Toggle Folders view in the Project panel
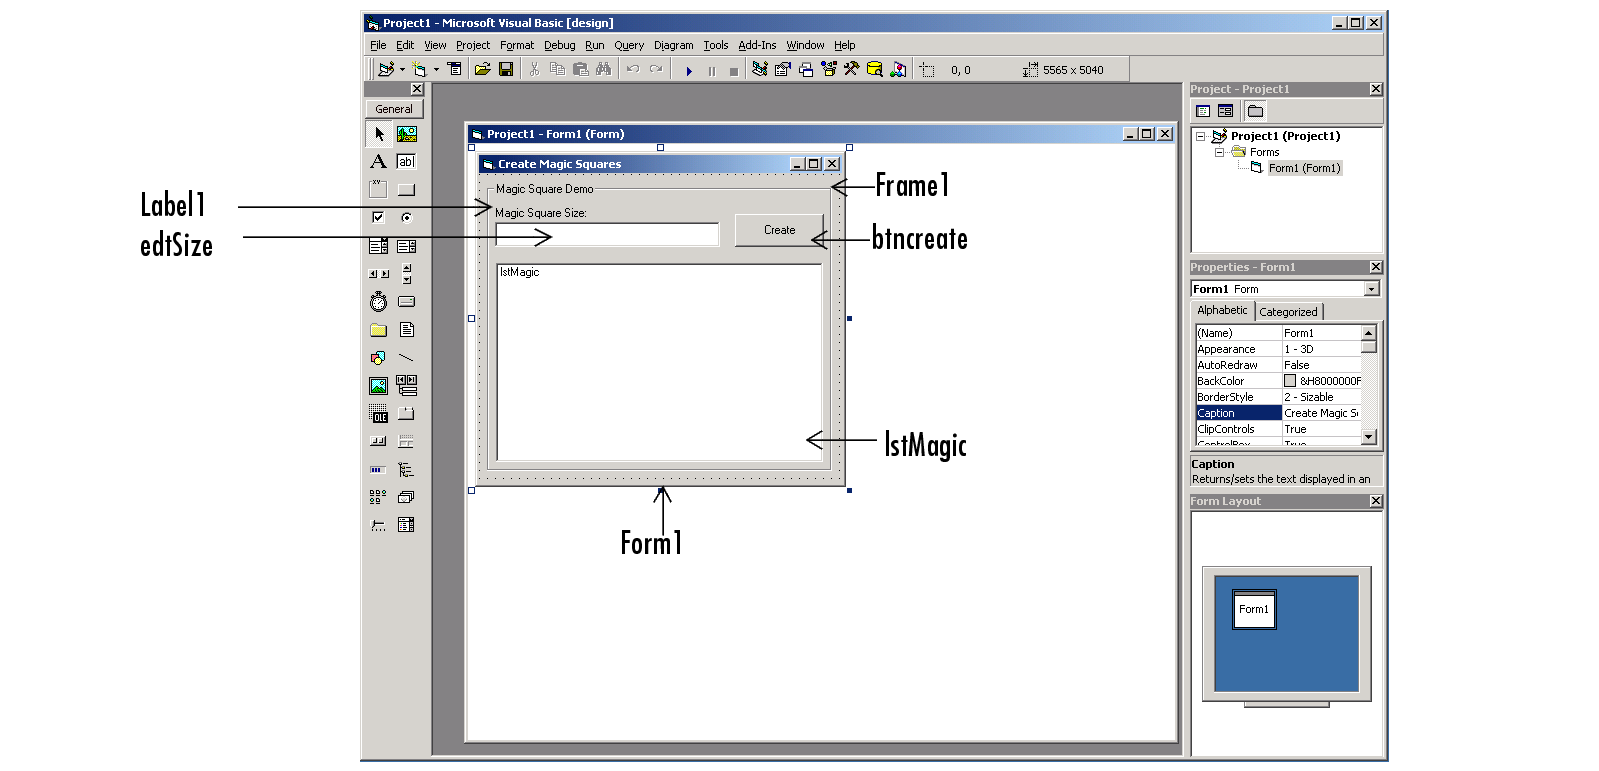 coord(1256,111)
